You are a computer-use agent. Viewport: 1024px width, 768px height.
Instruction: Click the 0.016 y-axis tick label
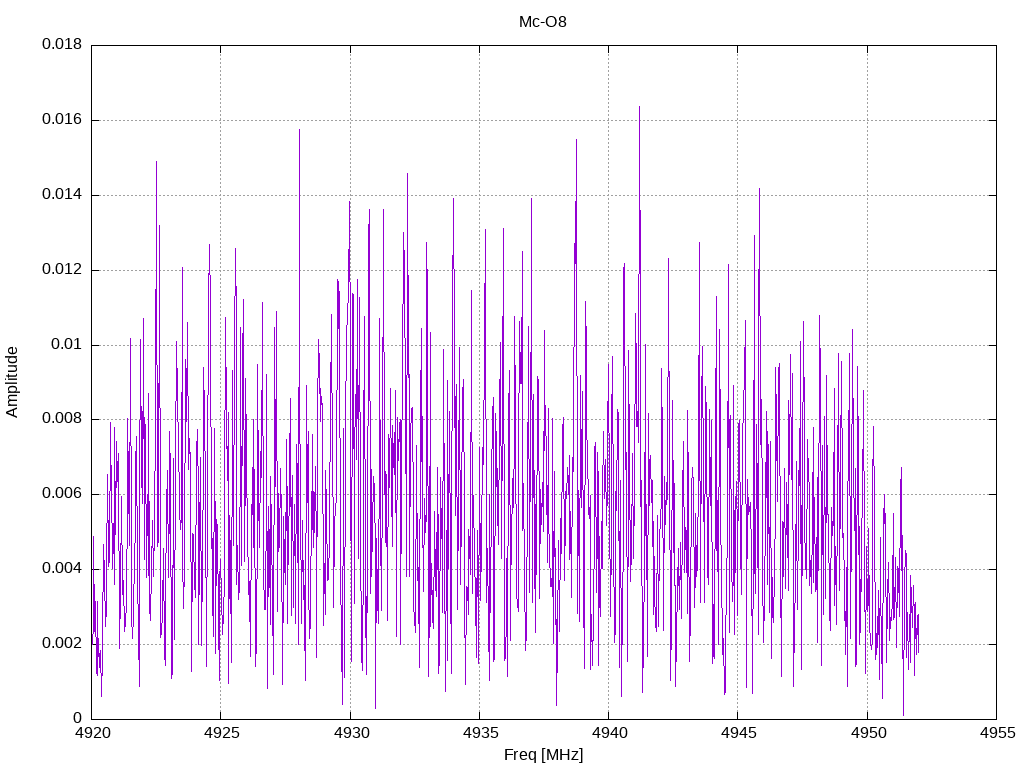tap(62, 120)
